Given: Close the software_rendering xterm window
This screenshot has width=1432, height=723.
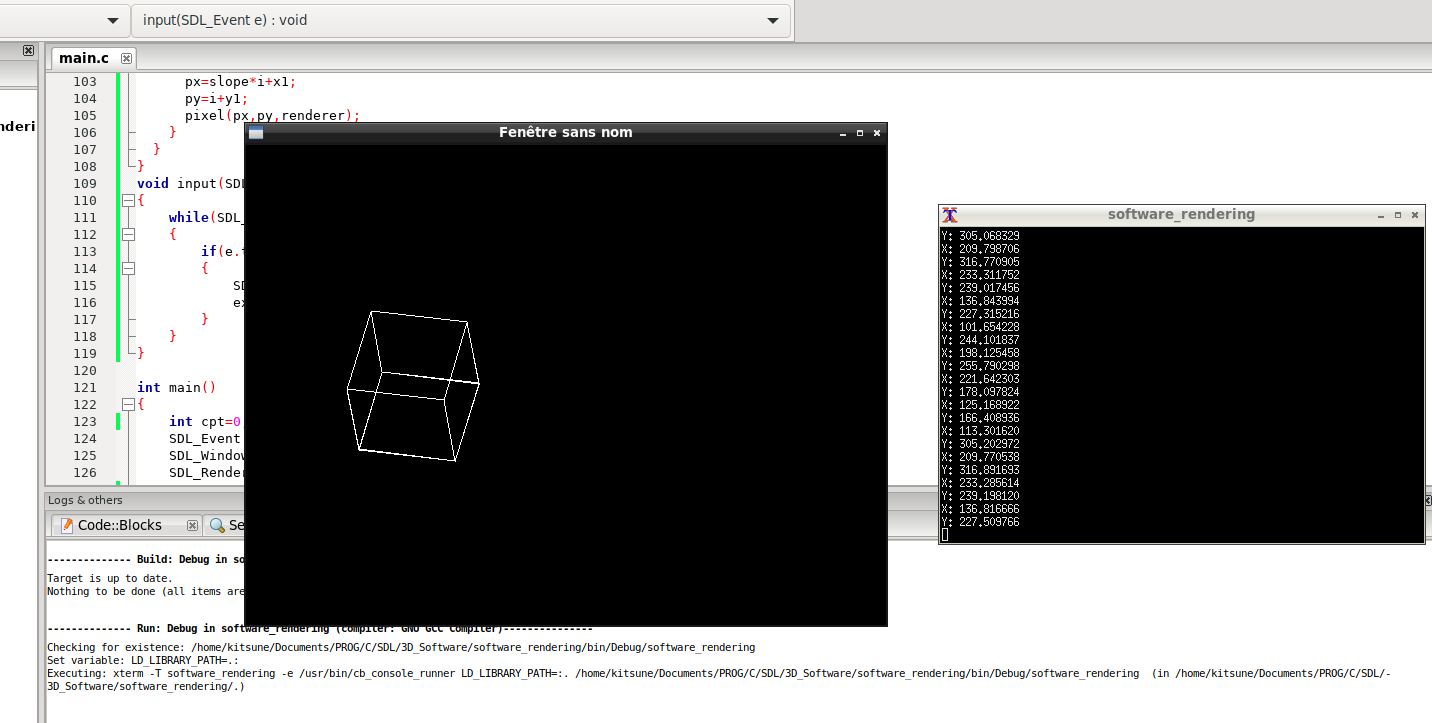Looking at the screenshot, I should tap(1415, 215).
